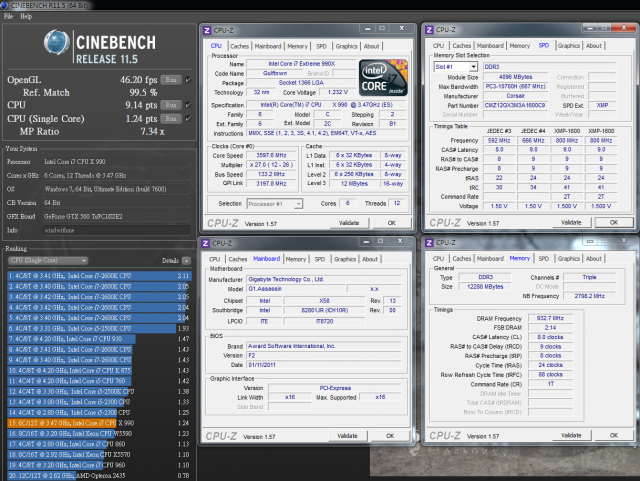Select Memory tab in CPU window

[x=297, y=46]
